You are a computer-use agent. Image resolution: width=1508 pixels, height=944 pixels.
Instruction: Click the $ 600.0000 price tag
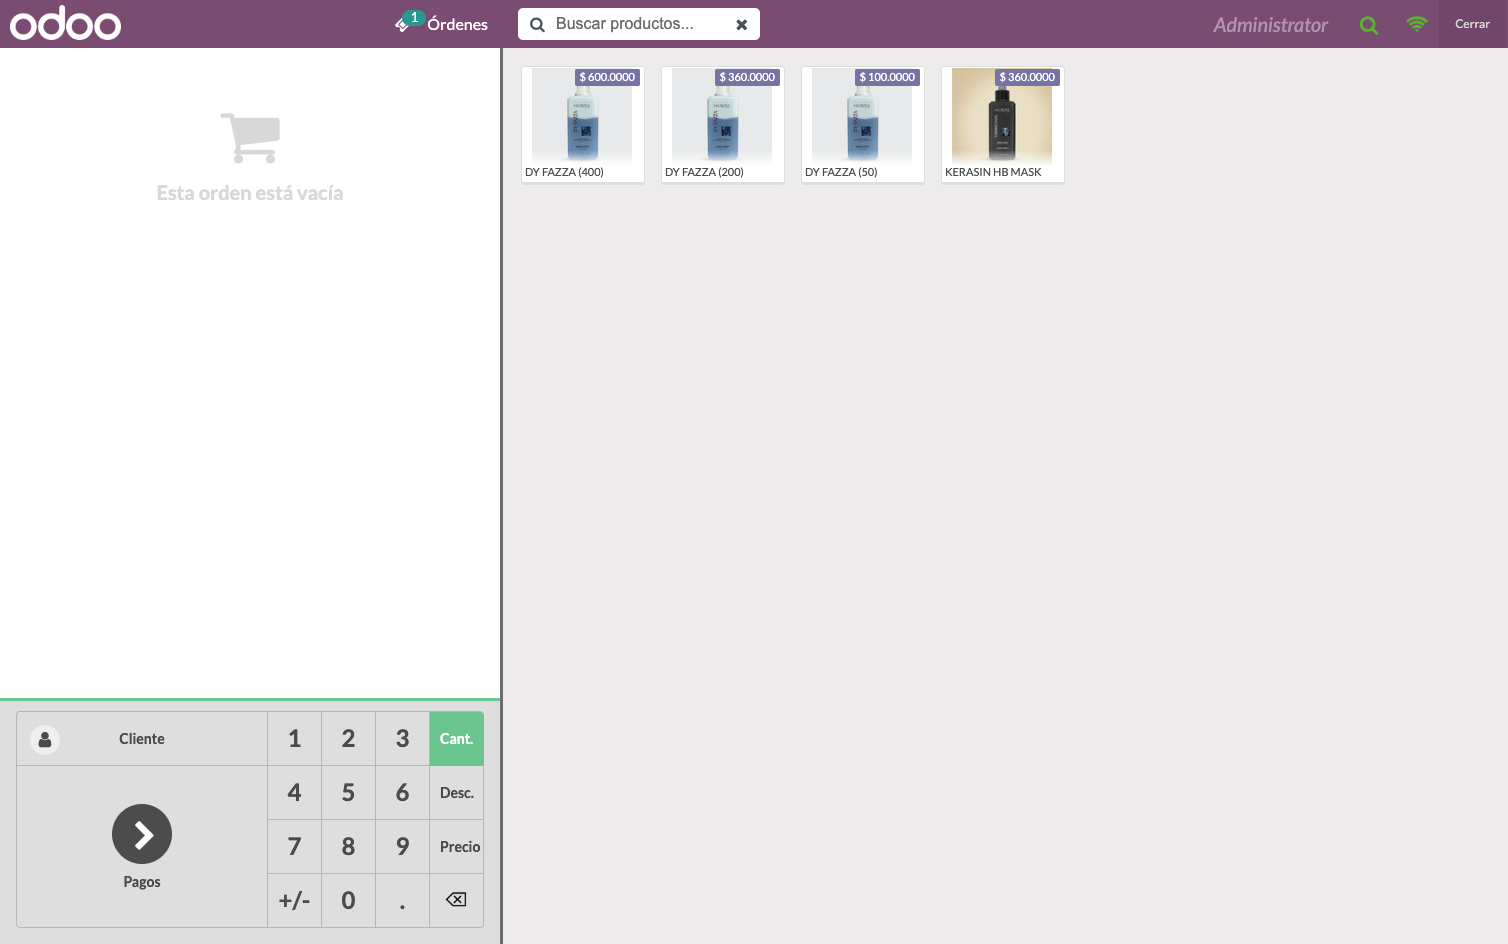click(607, 77)
